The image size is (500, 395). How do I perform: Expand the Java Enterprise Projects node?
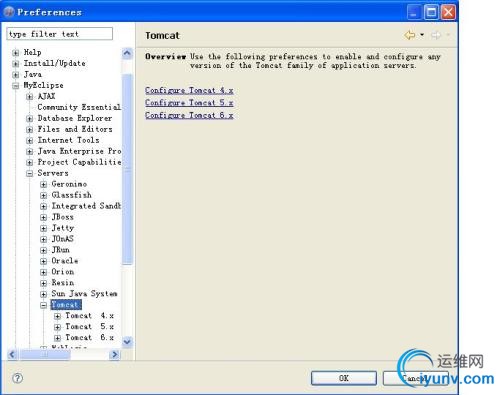point(29,152)
